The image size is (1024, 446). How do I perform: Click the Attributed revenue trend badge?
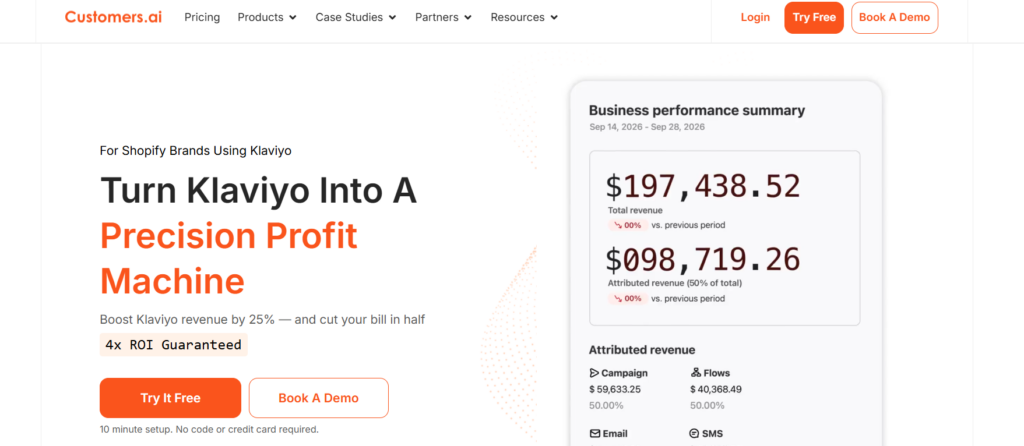coord(625,298)
